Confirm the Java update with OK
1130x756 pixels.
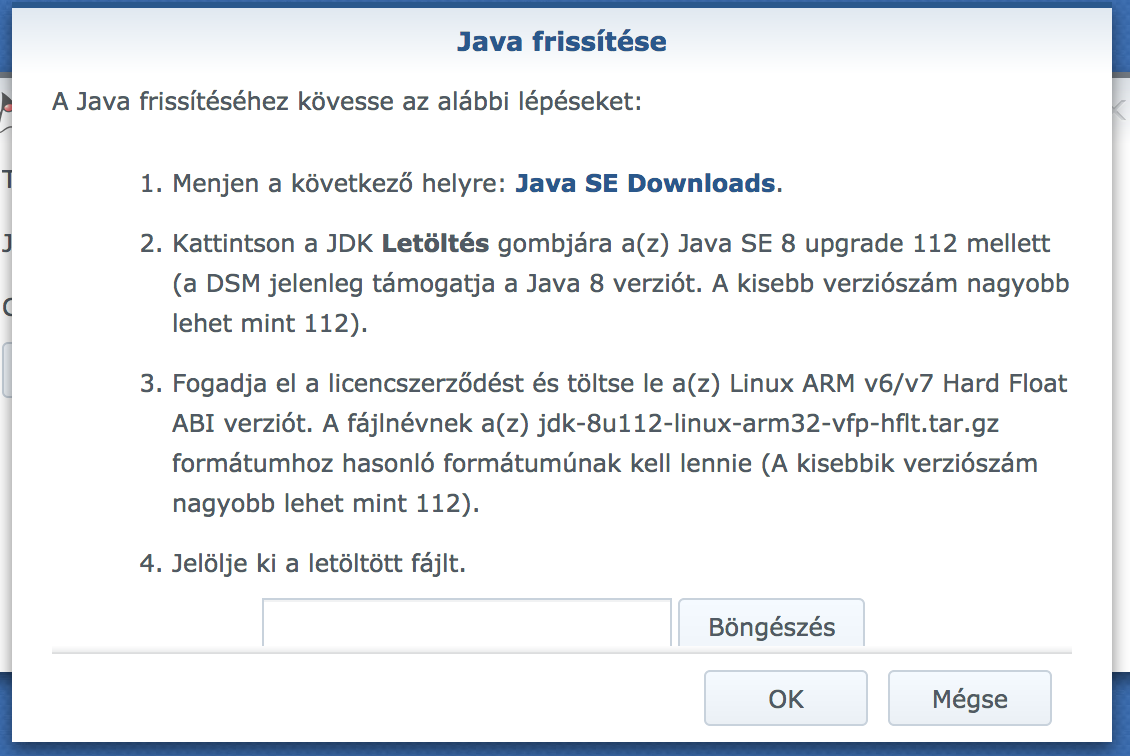(785, 697)
